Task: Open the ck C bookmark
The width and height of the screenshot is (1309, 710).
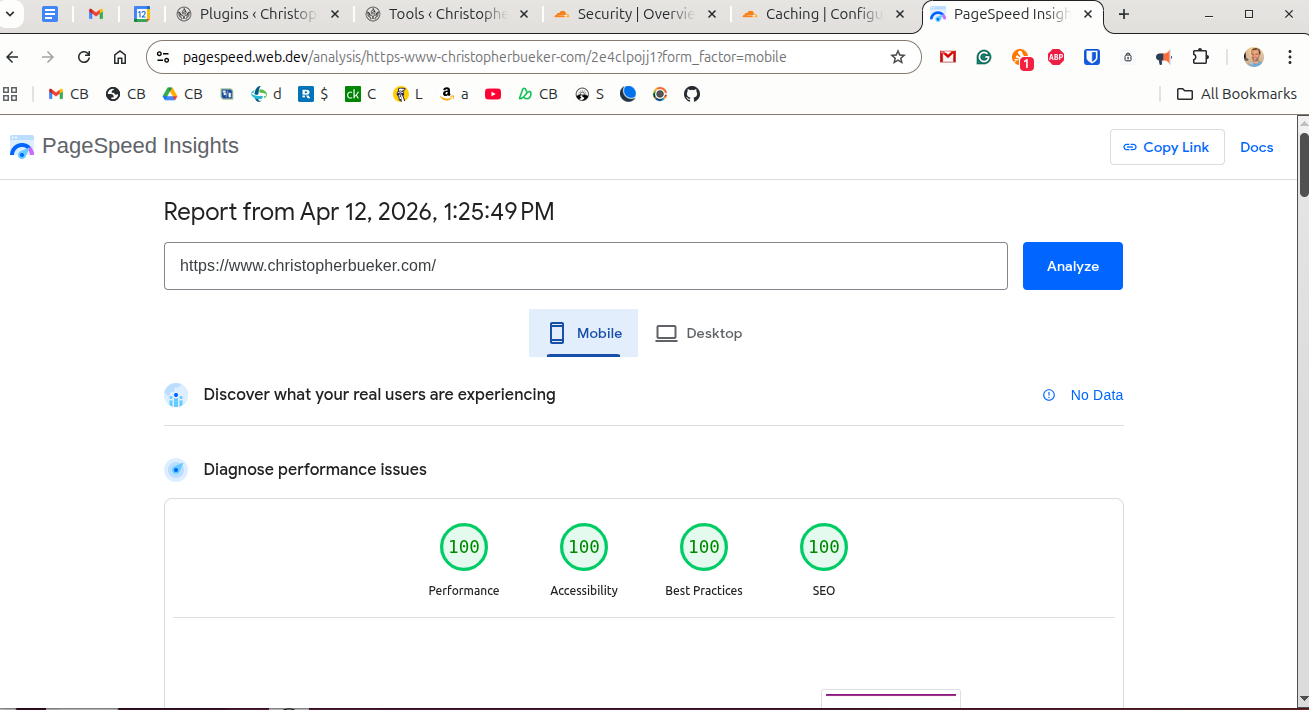Action: click(361, 94)
